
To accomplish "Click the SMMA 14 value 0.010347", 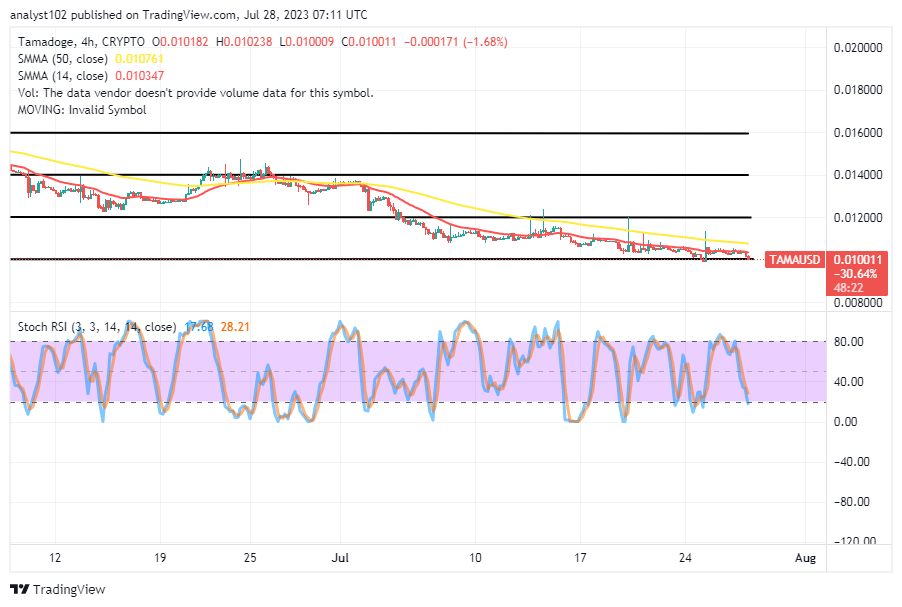I will [x=139, y=75].
